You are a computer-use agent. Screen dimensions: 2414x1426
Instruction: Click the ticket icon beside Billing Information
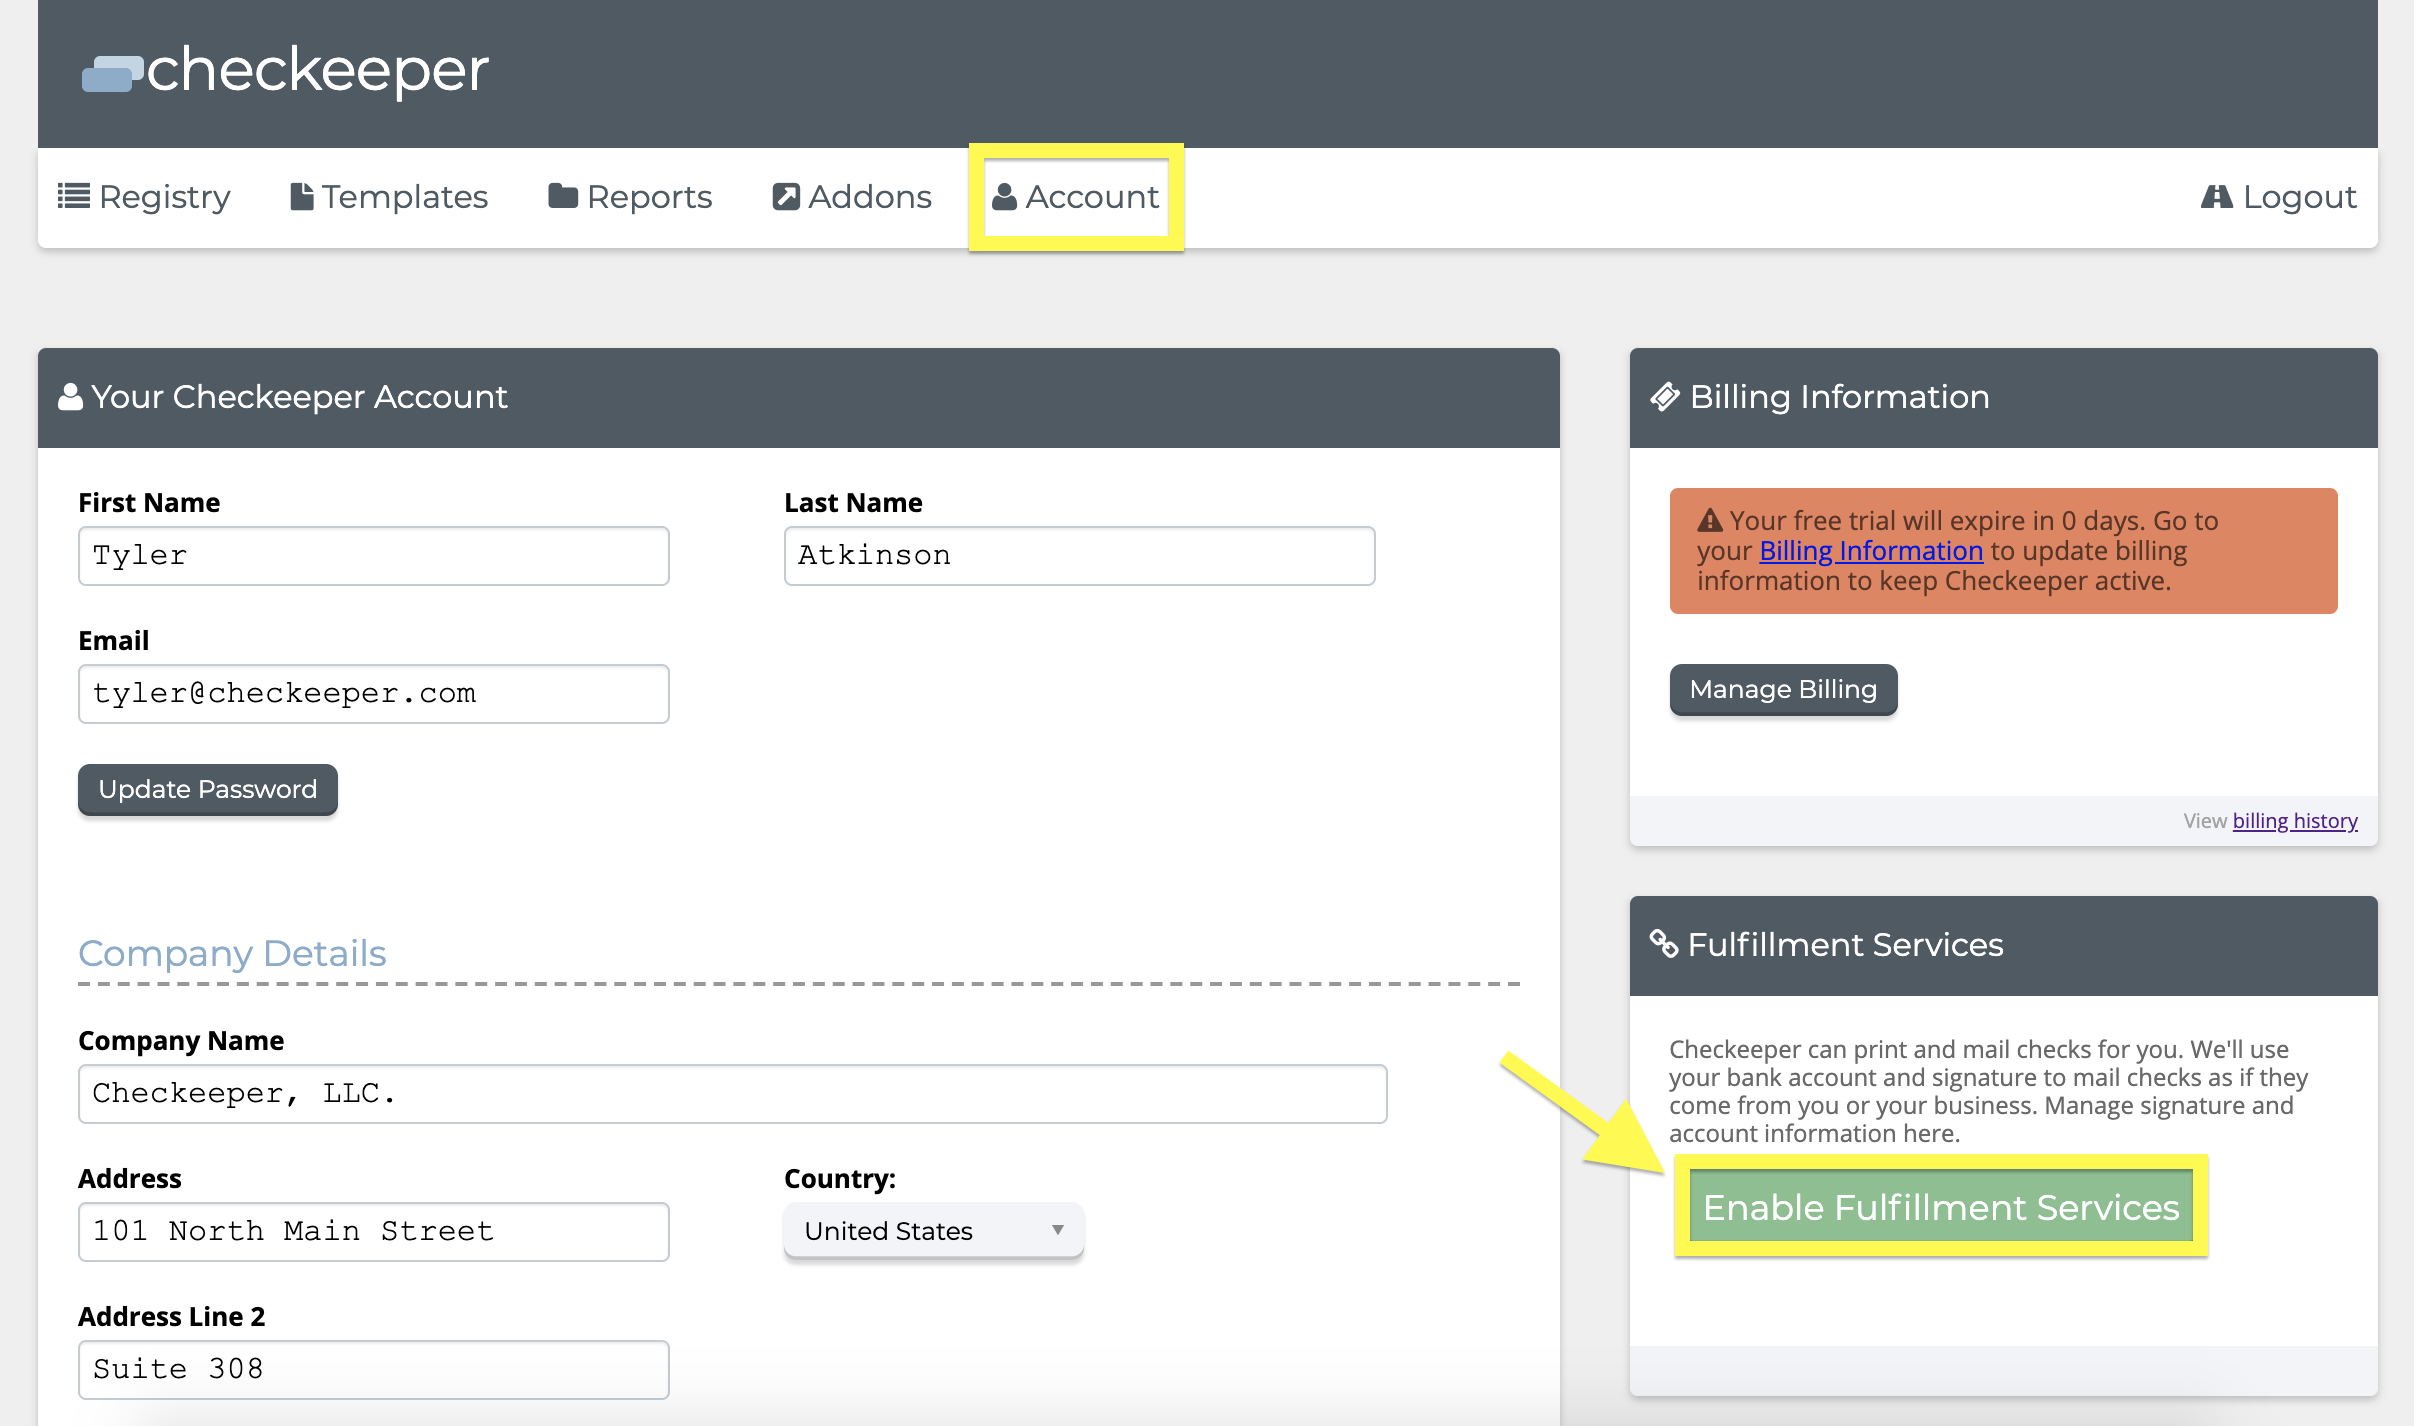1665,397
